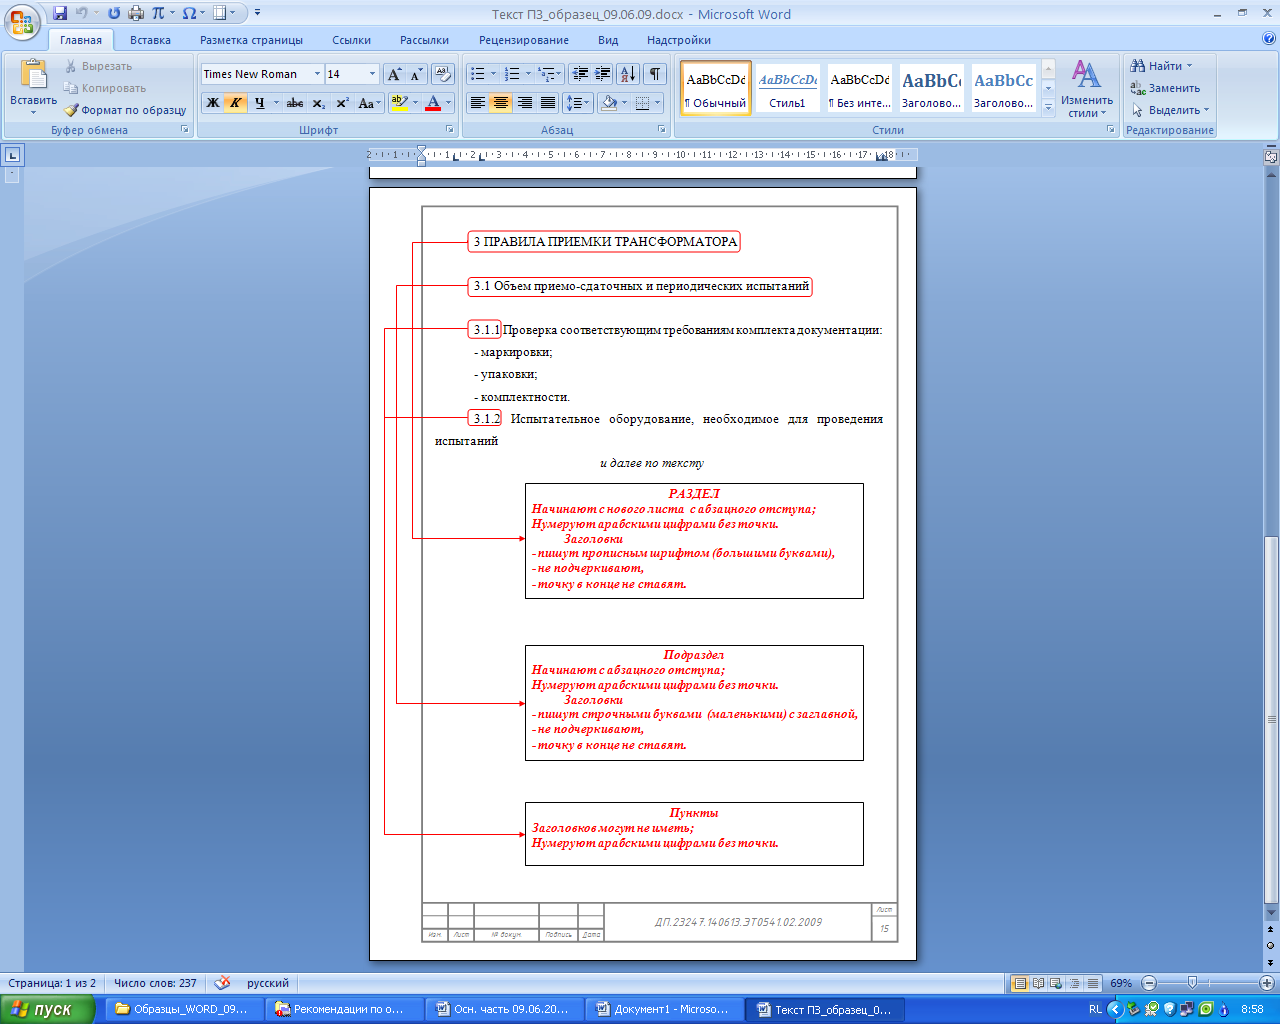Toggle show paragraph marks (¶)

(x=654, y=74)
